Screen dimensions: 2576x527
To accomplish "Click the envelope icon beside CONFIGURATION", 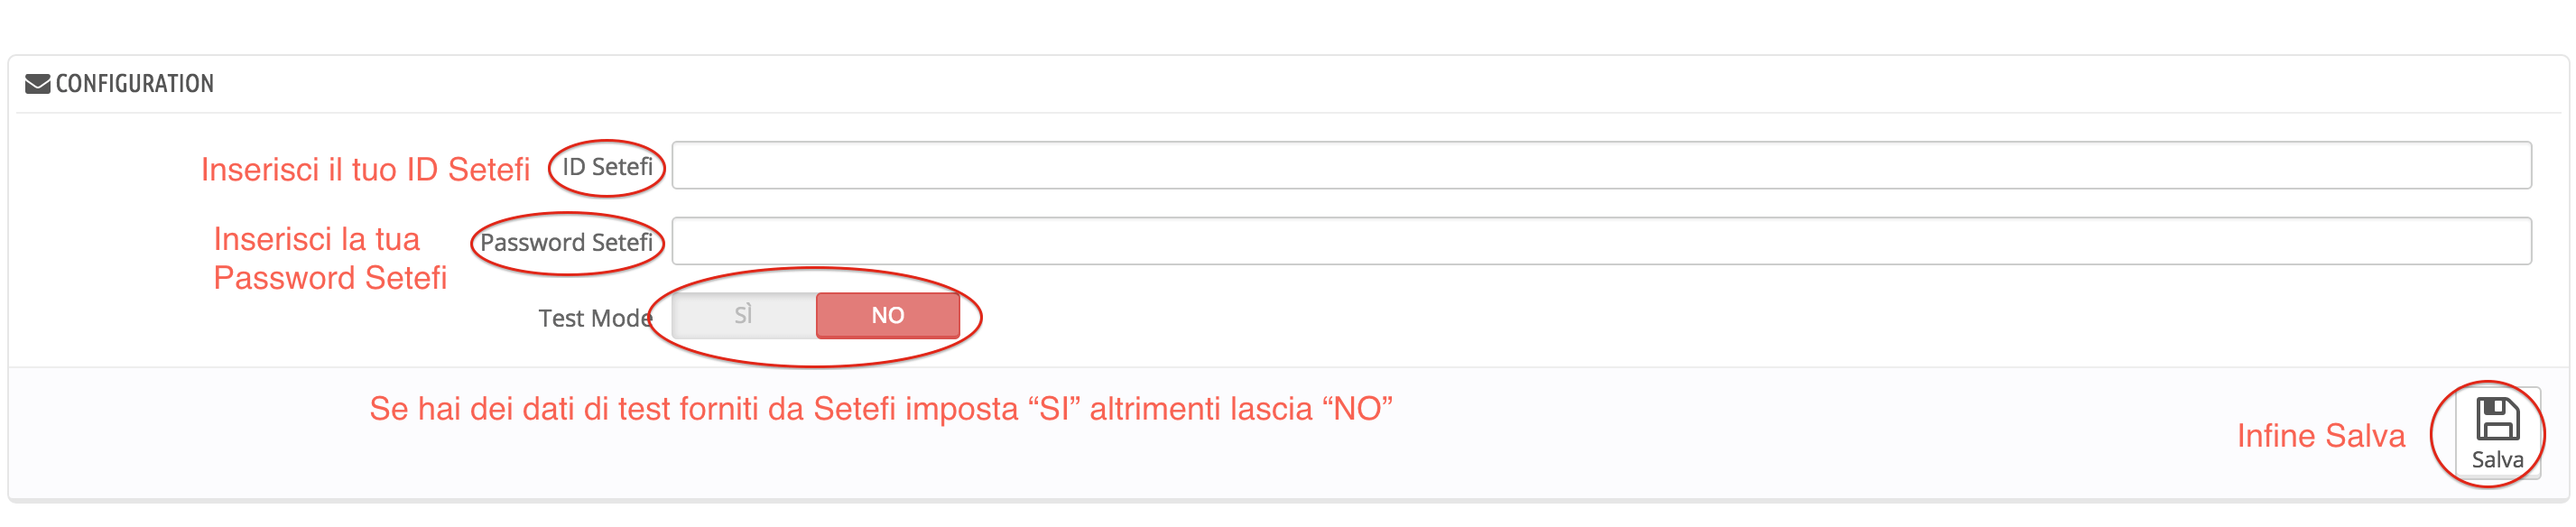I will coord(37,84).
